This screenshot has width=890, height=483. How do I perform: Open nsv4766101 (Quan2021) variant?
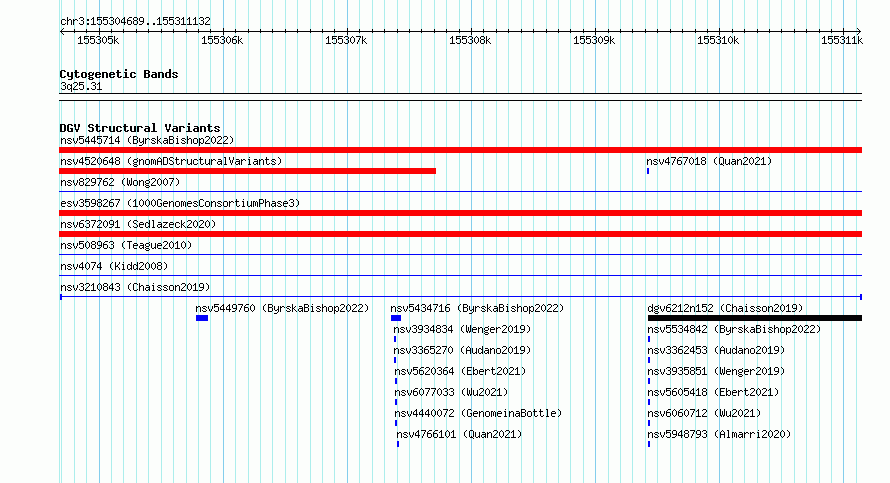459,434
